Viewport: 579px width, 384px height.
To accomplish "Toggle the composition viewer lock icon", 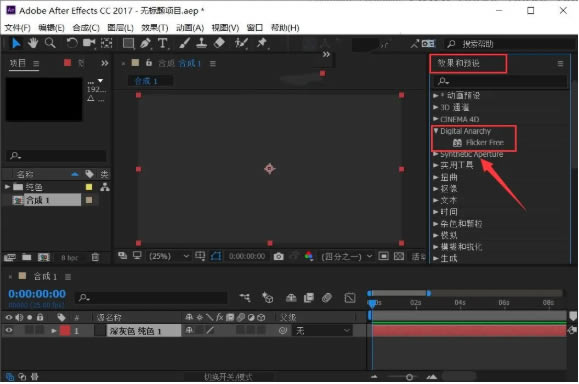I will [149, 63].
